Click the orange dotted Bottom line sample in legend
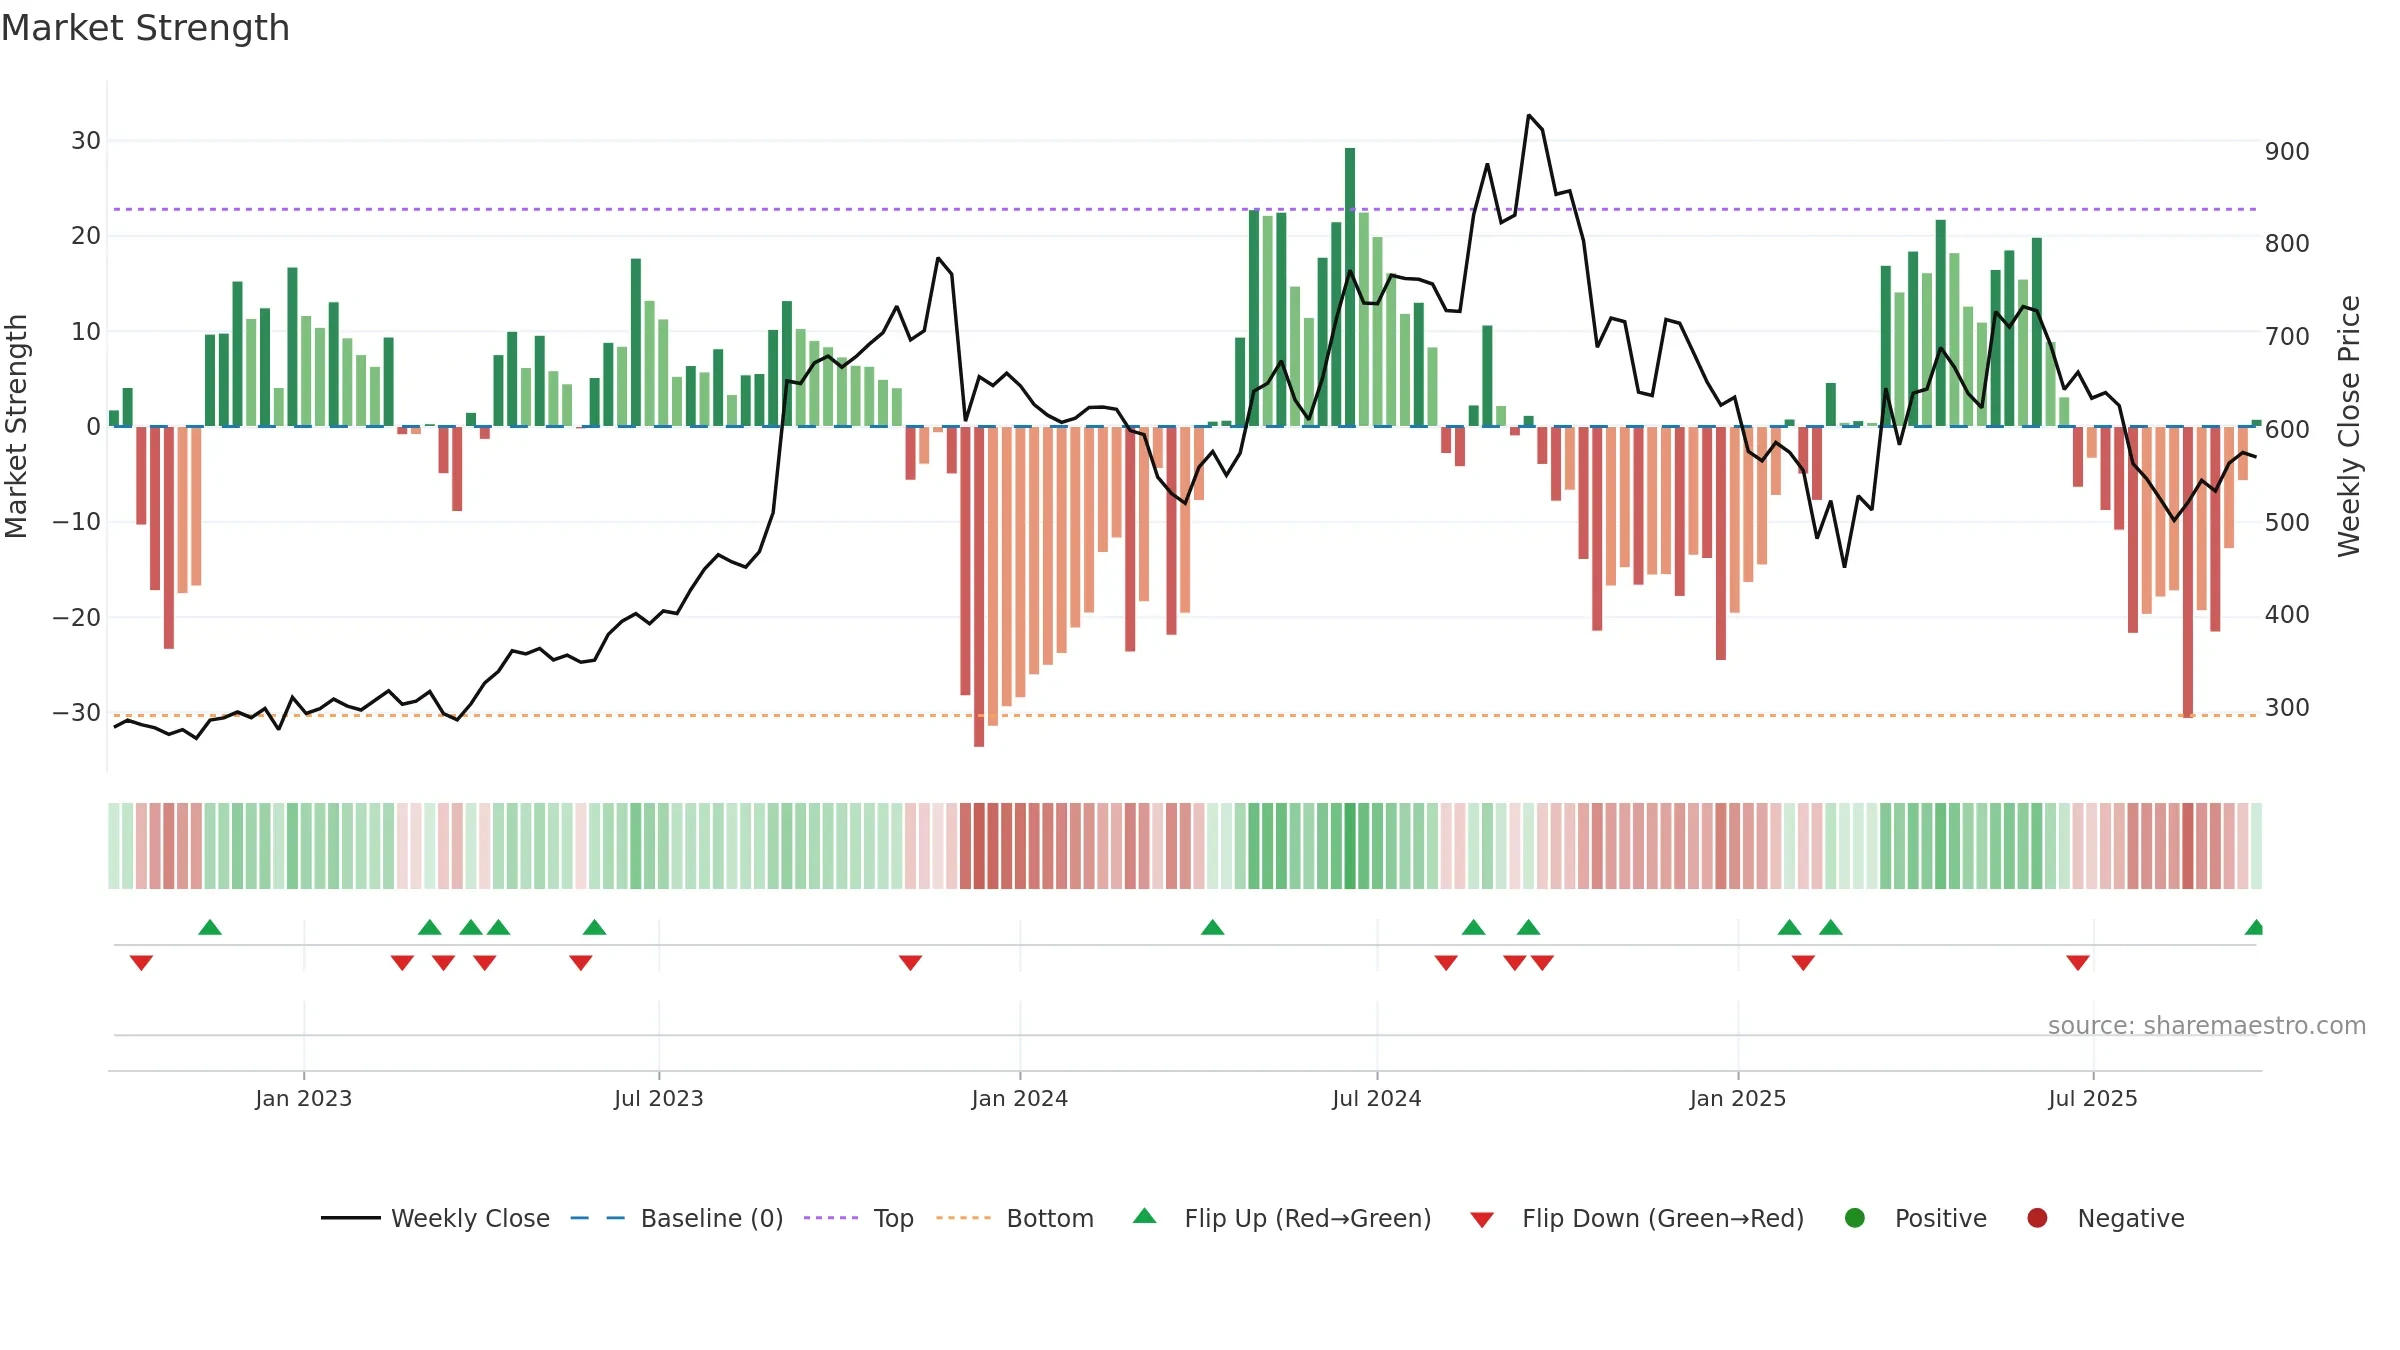 tap(964, 1218)
